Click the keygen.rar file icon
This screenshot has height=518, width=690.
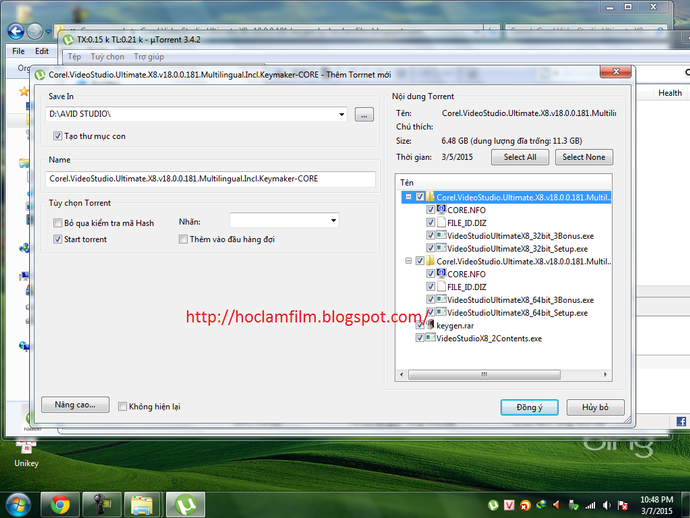pyautogui.click(x=430, y=325)
